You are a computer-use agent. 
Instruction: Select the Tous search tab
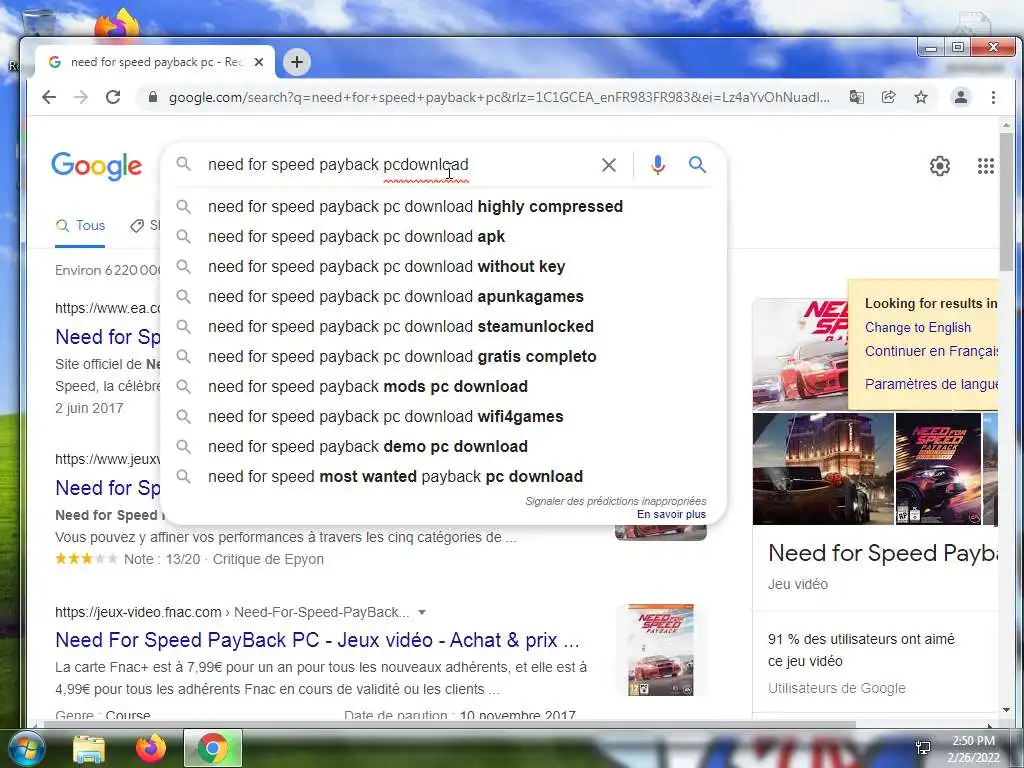tap(80, 226)
